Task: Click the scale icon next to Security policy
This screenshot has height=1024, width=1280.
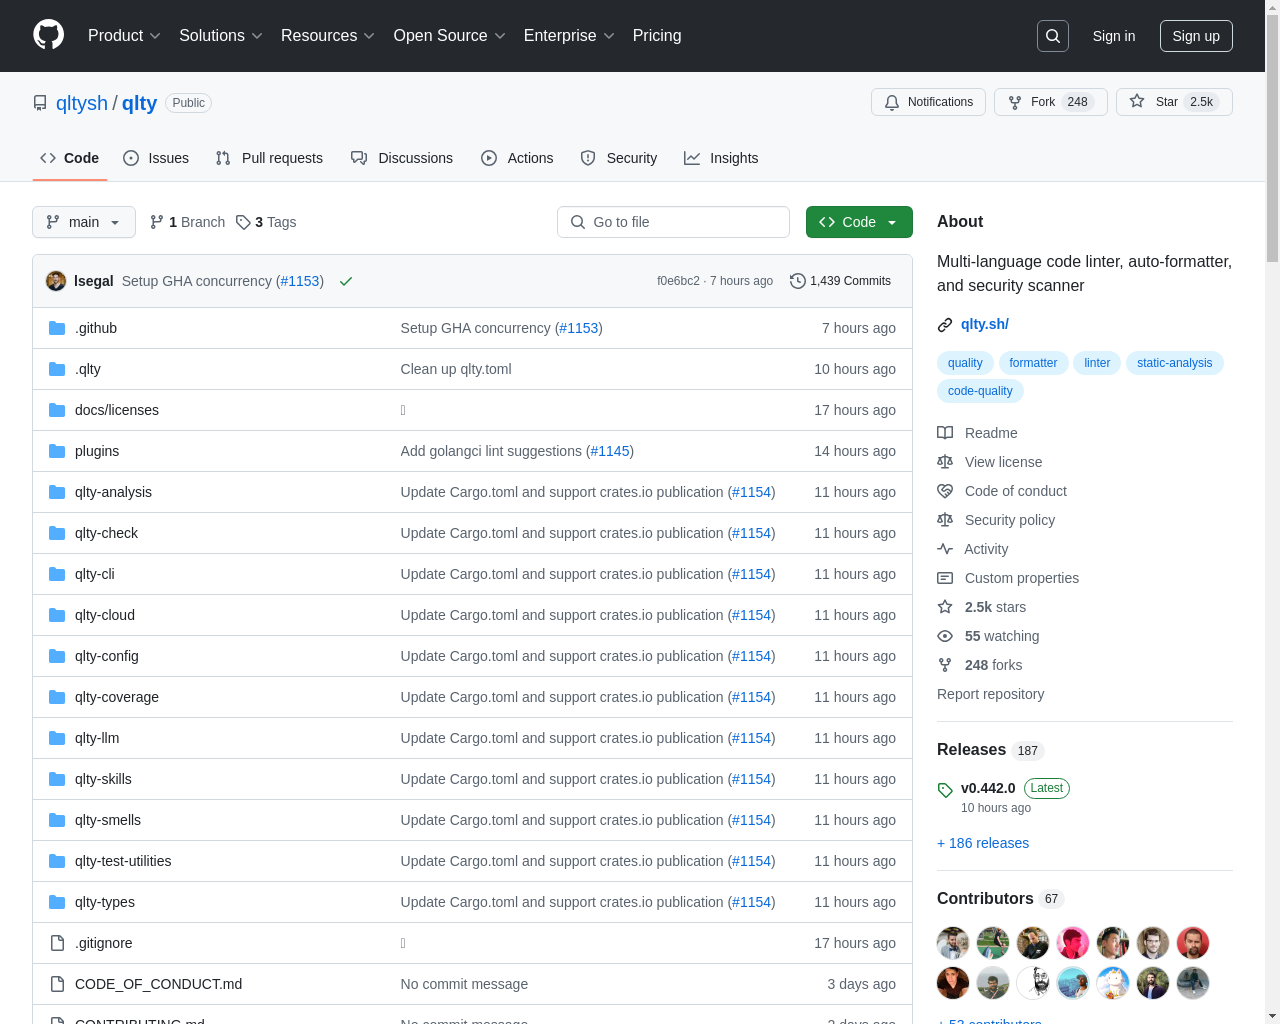Action: point(945,520)
